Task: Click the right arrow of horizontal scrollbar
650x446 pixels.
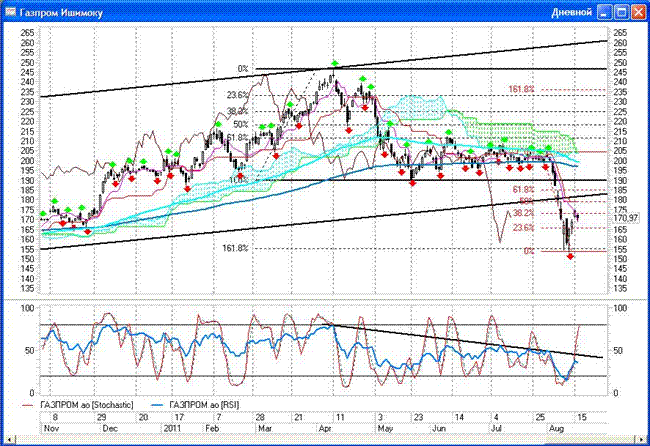Action: (x=640, y=438)
